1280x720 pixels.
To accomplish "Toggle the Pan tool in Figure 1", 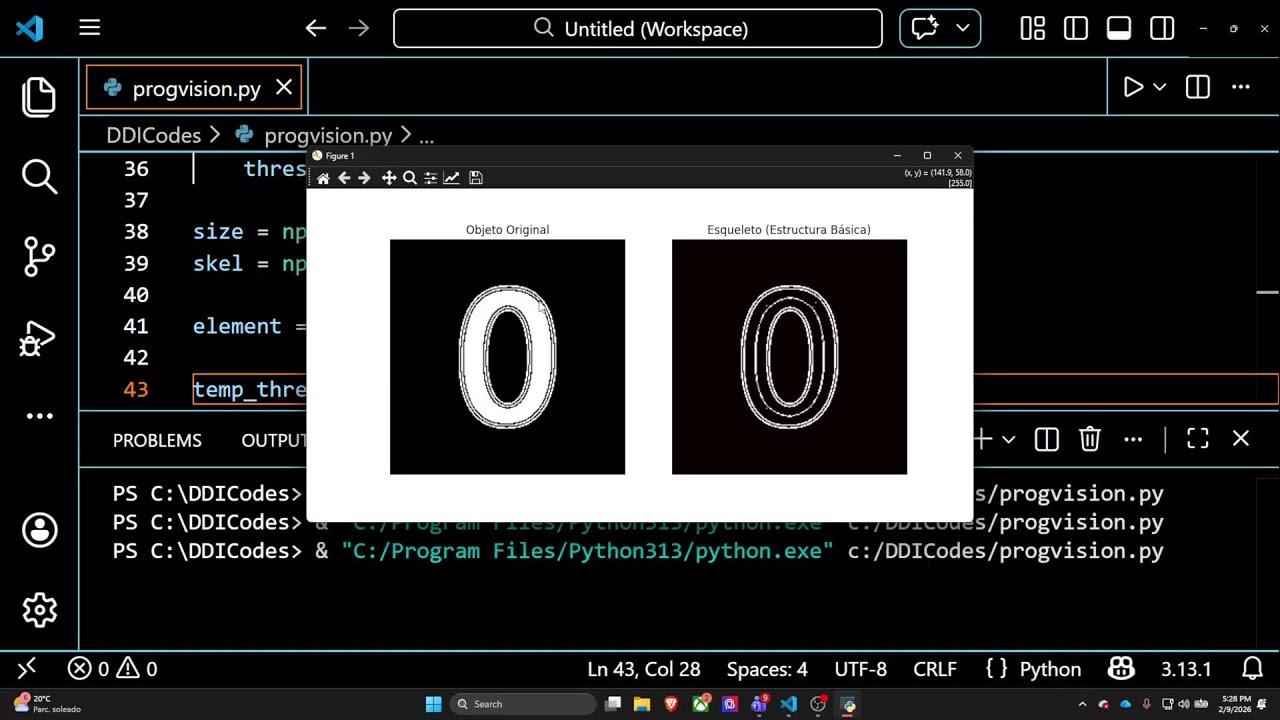I will coord(389,178).
